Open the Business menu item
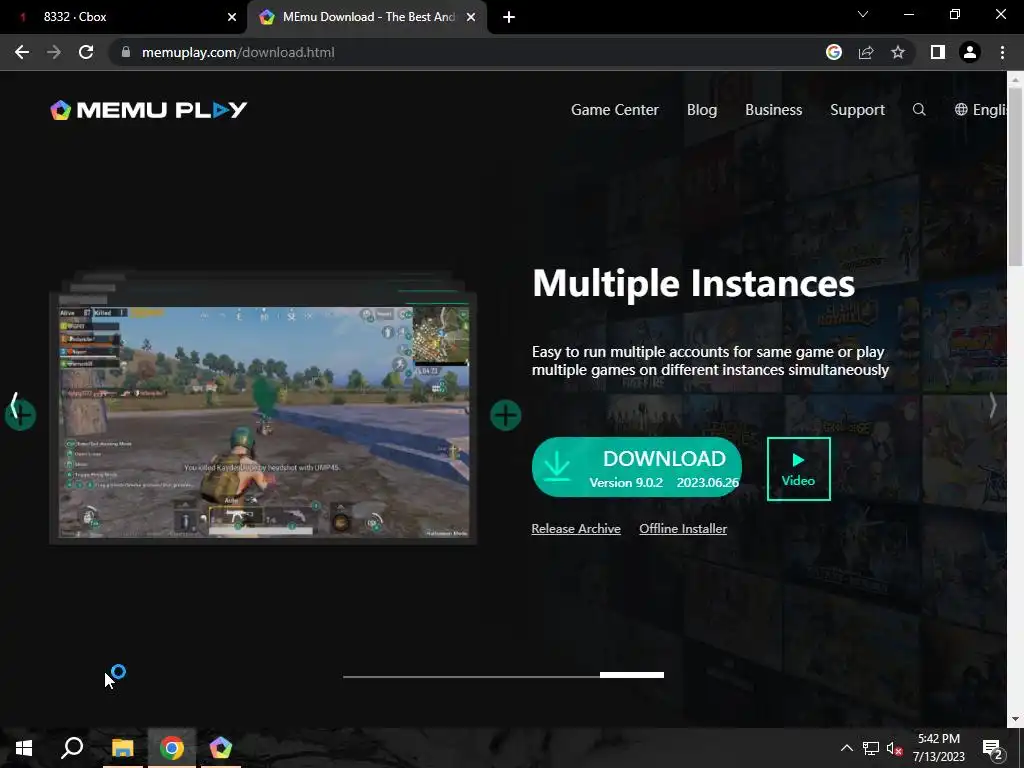This screenshot has height=768, width=1024. pyautogui.click(x=773, y=110)
